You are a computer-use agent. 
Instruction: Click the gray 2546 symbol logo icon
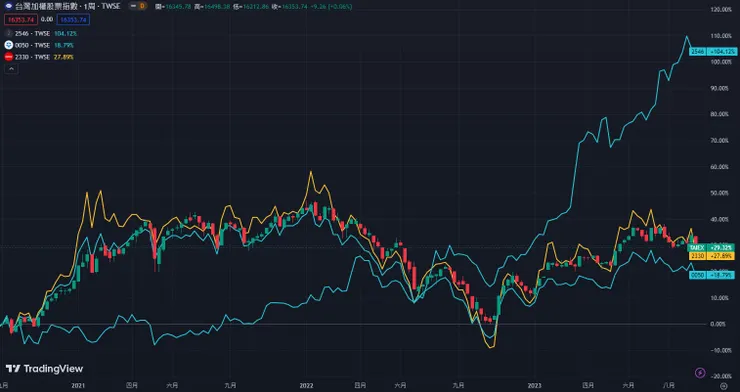click(8, 33)
